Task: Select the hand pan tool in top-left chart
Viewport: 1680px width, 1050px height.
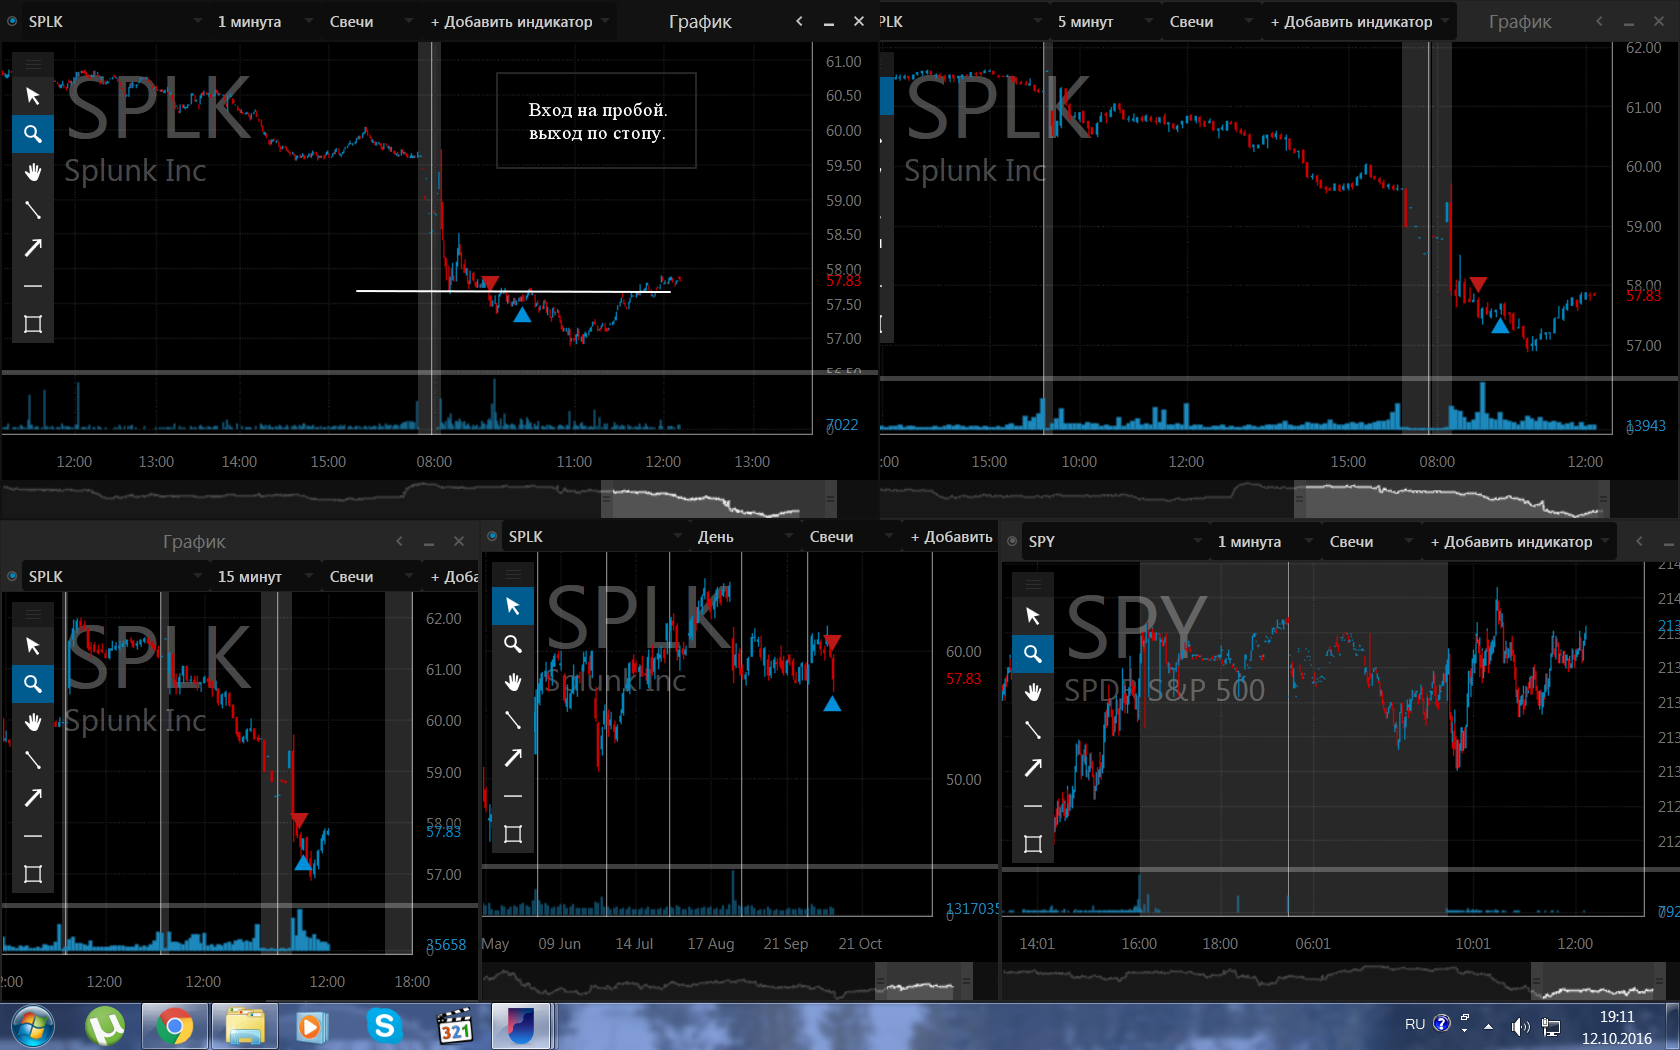Action: pyautogui.click(x=33, y=172)
